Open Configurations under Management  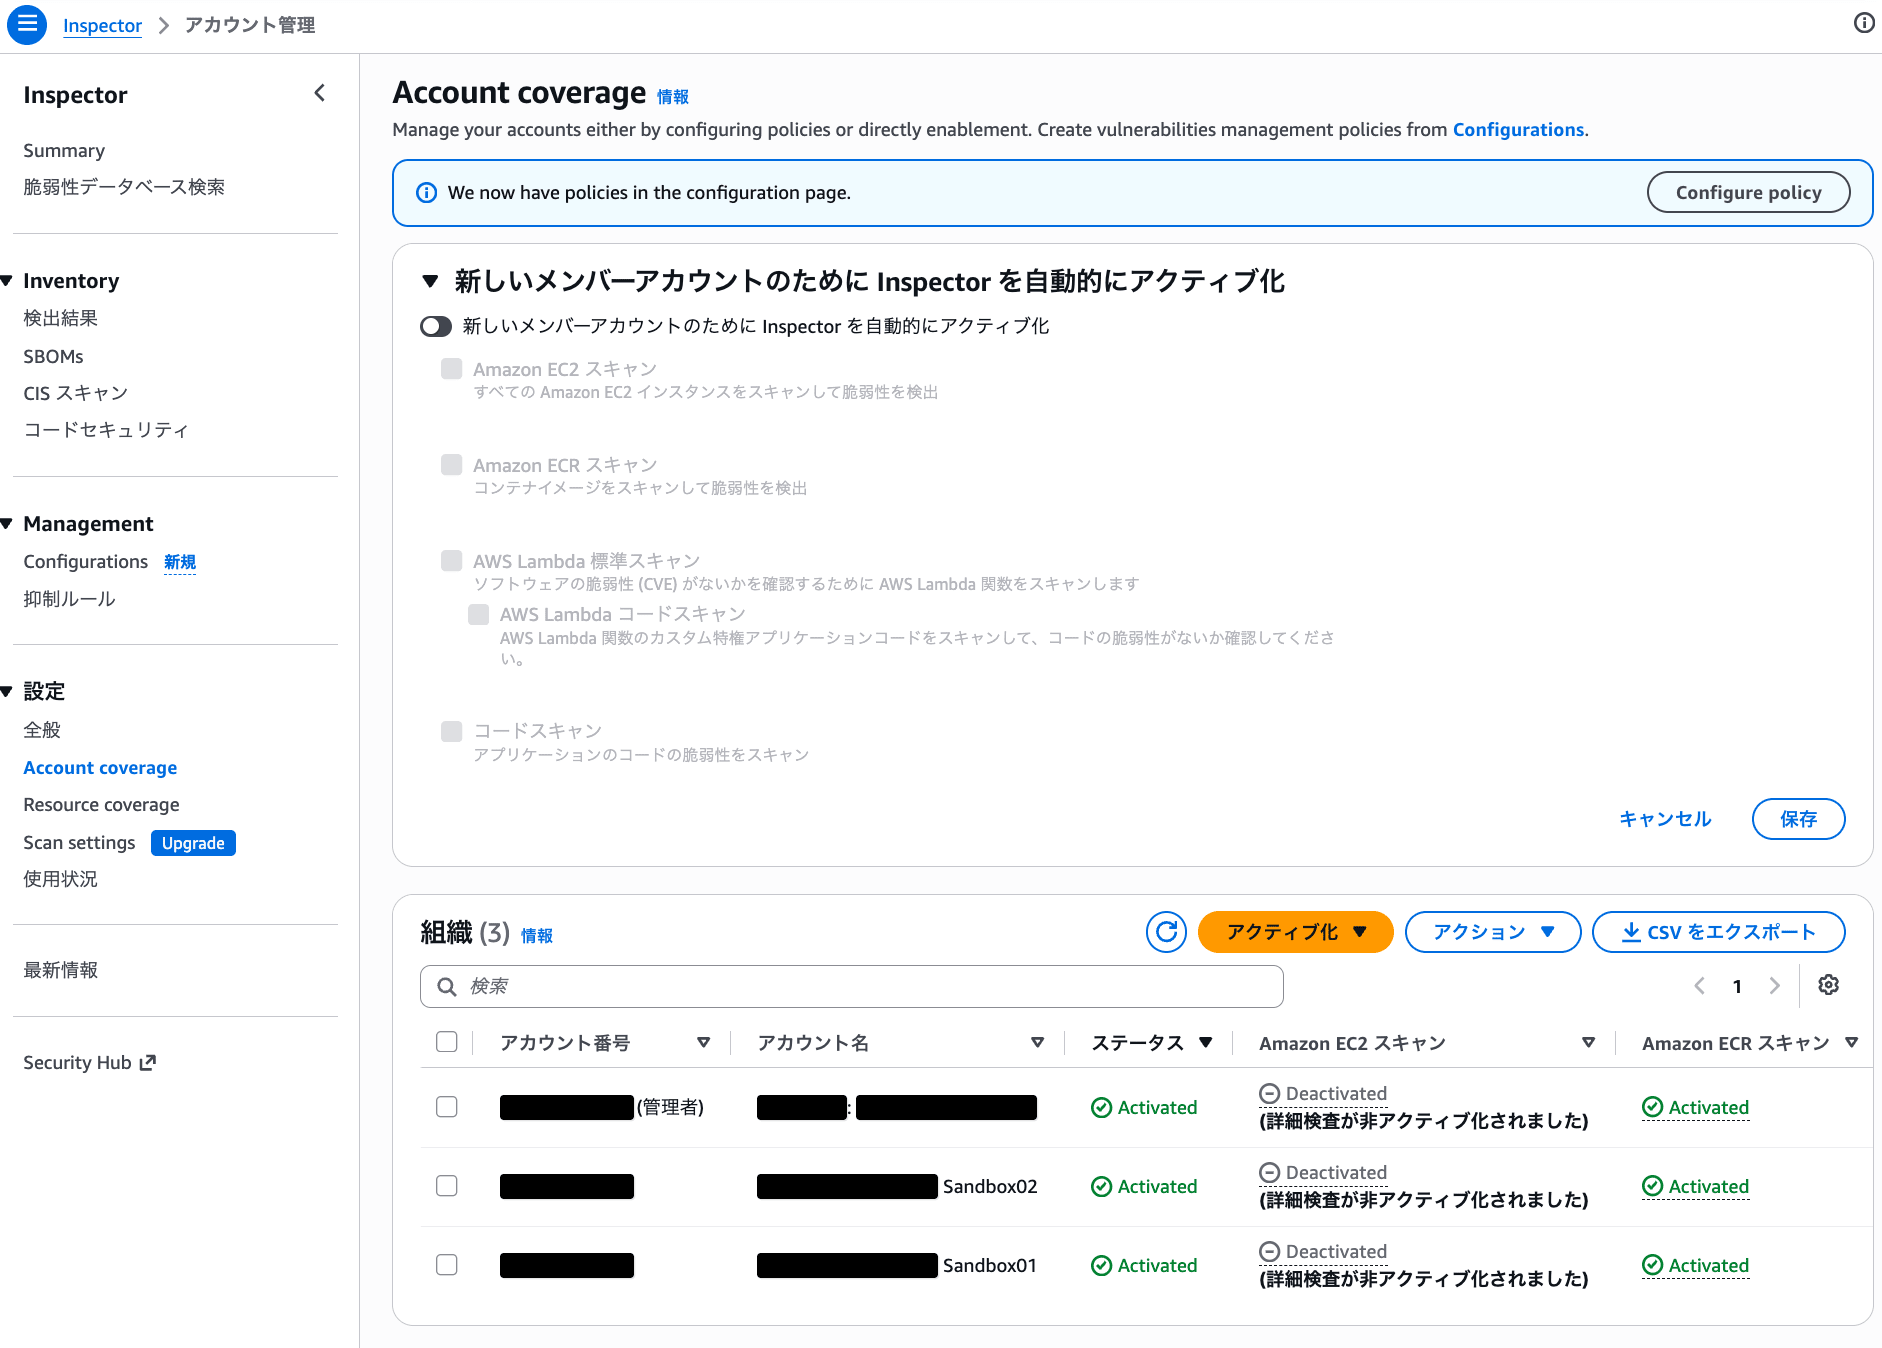pos(86,562)
